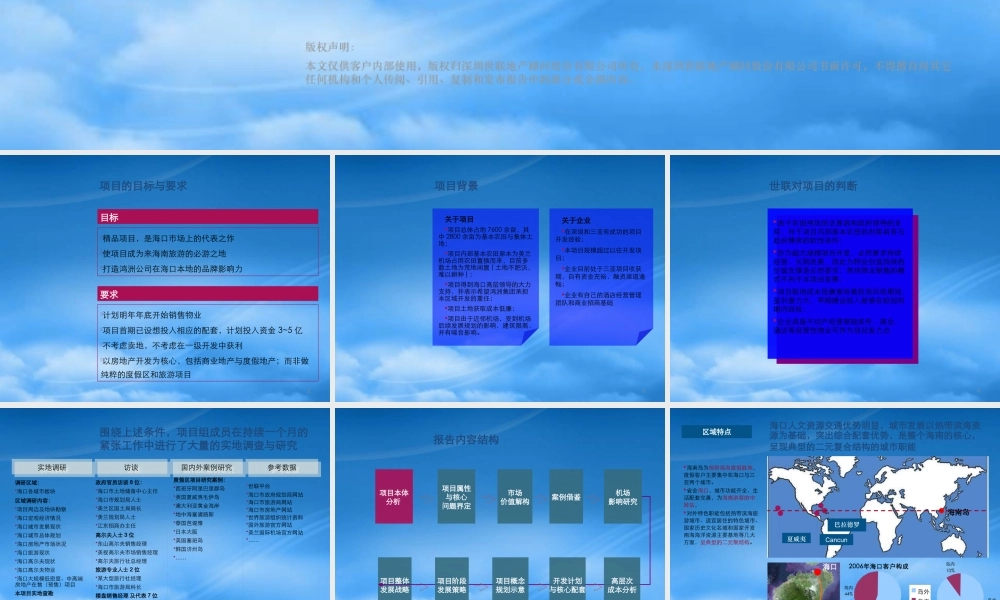
Task: Click the 目标 magenta header bar
Action: click(208, 217)
